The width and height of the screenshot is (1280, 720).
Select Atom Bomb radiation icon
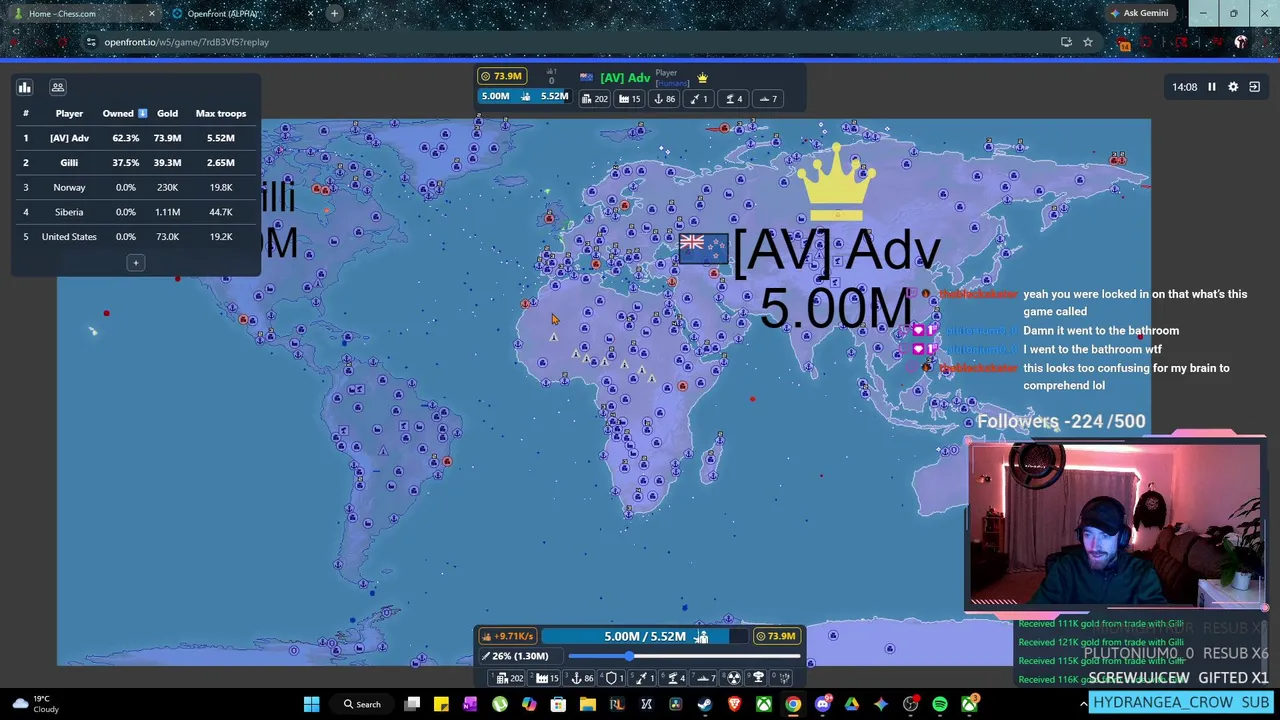coord(734,678)
